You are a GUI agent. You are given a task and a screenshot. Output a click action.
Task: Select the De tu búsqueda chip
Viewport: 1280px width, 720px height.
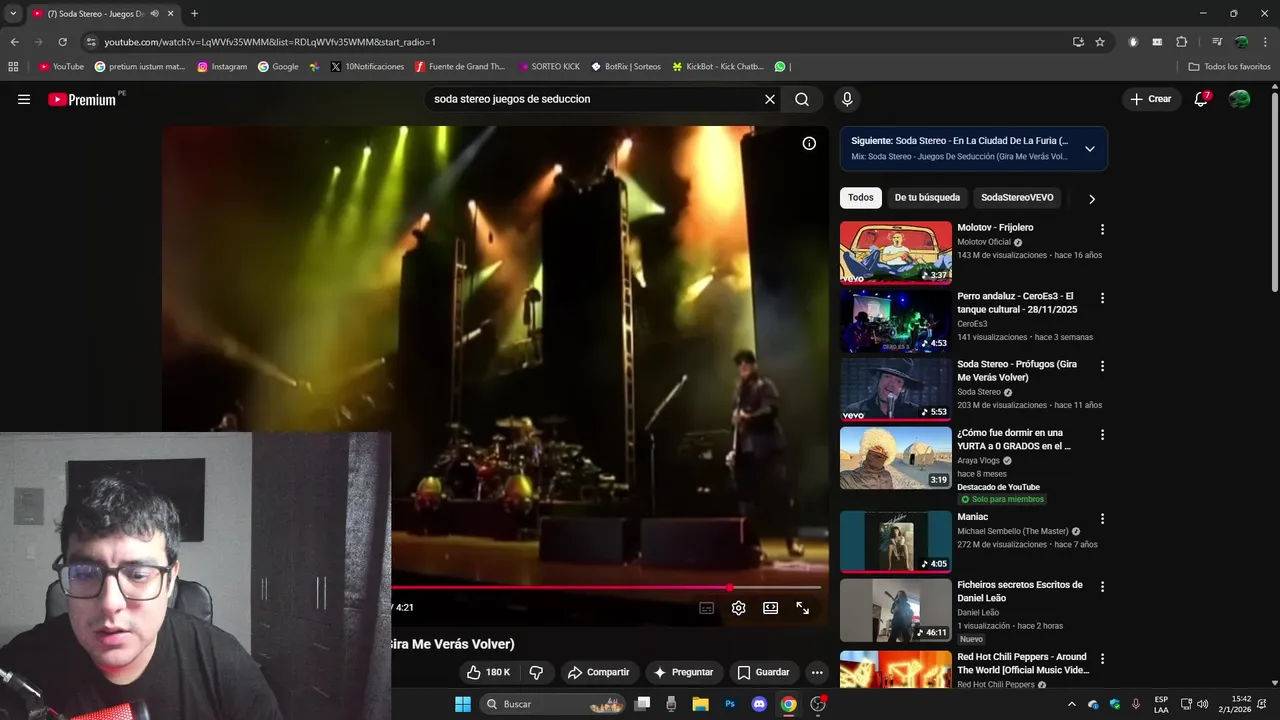click(x=927, y=198)
